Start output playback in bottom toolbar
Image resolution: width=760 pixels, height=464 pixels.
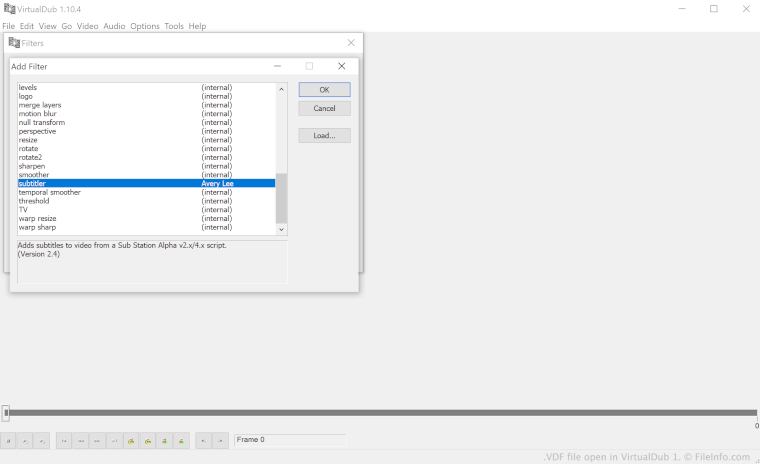point(42,440)
